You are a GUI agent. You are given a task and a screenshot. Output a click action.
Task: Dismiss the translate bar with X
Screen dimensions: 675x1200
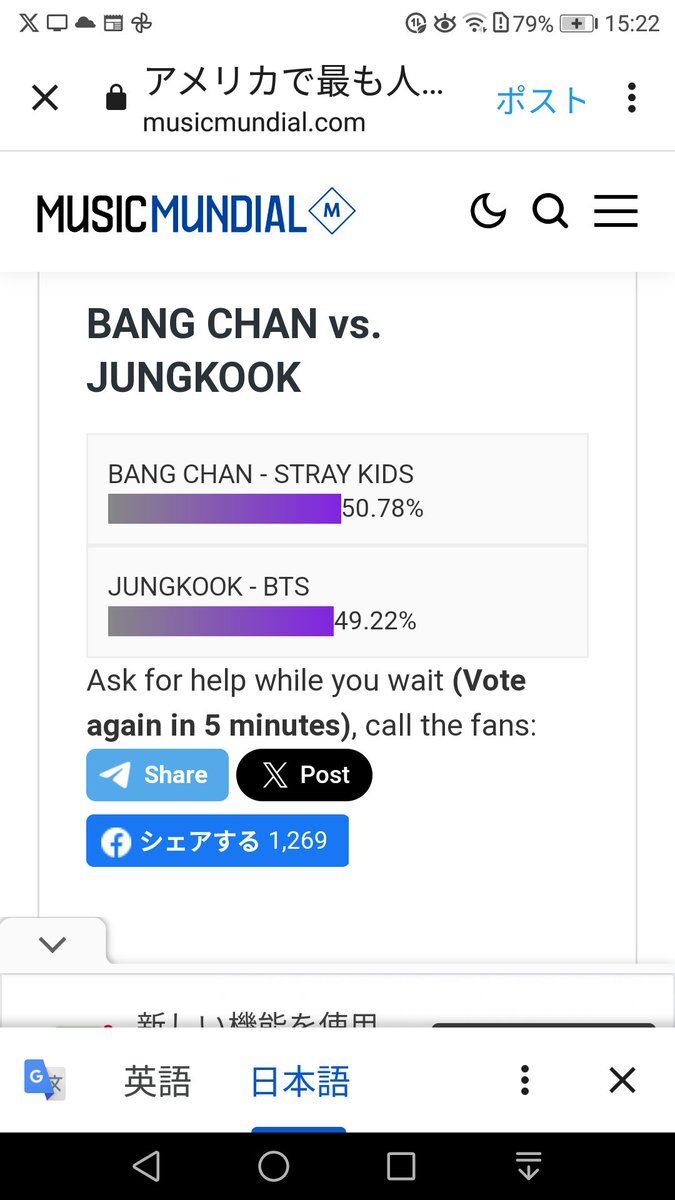[622, 1080]
